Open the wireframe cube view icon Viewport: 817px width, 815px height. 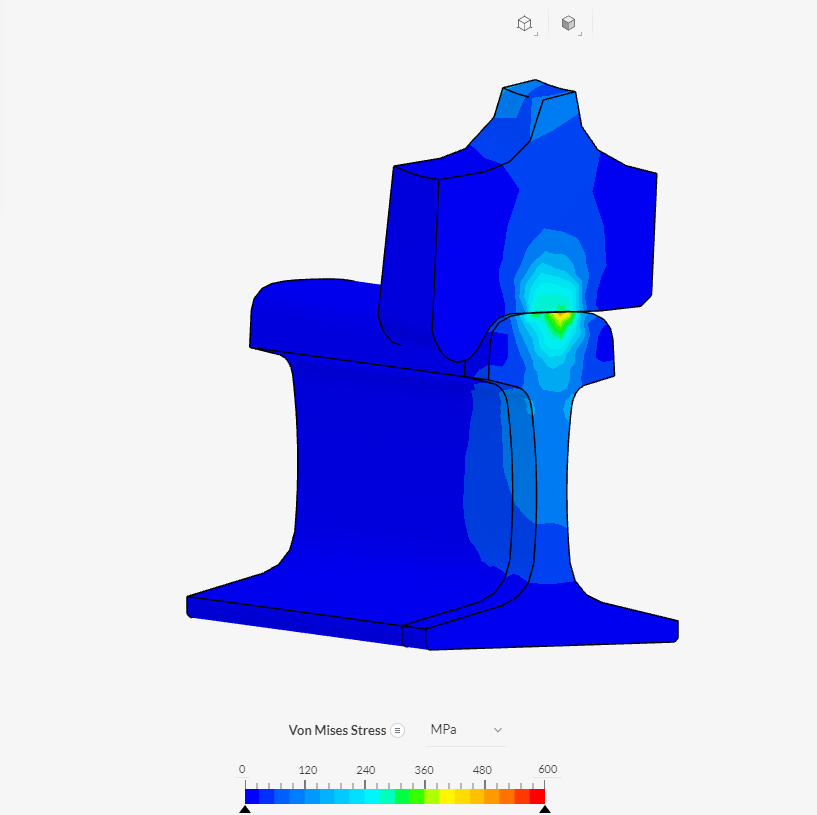click(x=524, y=23)
